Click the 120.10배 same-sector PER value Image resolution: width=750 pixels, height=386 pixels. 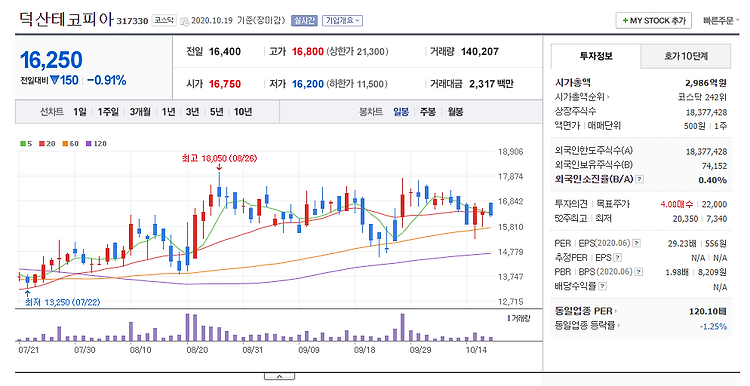coord(708,311)
